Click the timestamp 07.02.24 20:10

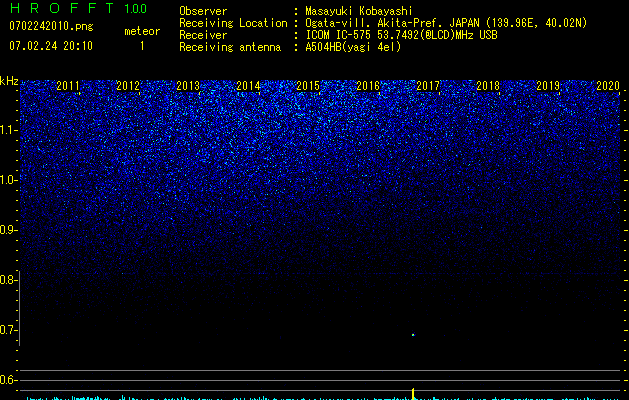coord(51,46)
